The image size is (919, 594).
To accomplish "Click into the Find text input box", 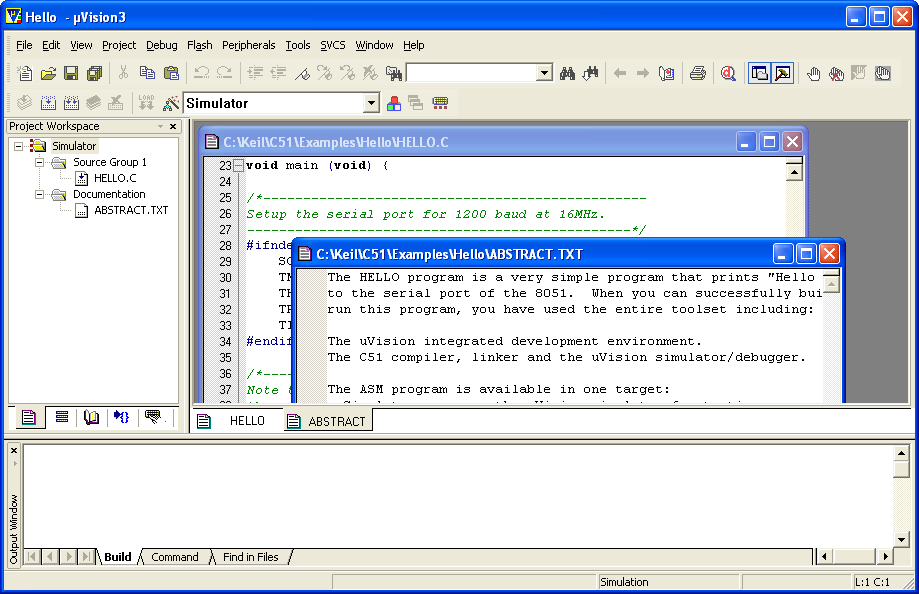I will [472, 73].
